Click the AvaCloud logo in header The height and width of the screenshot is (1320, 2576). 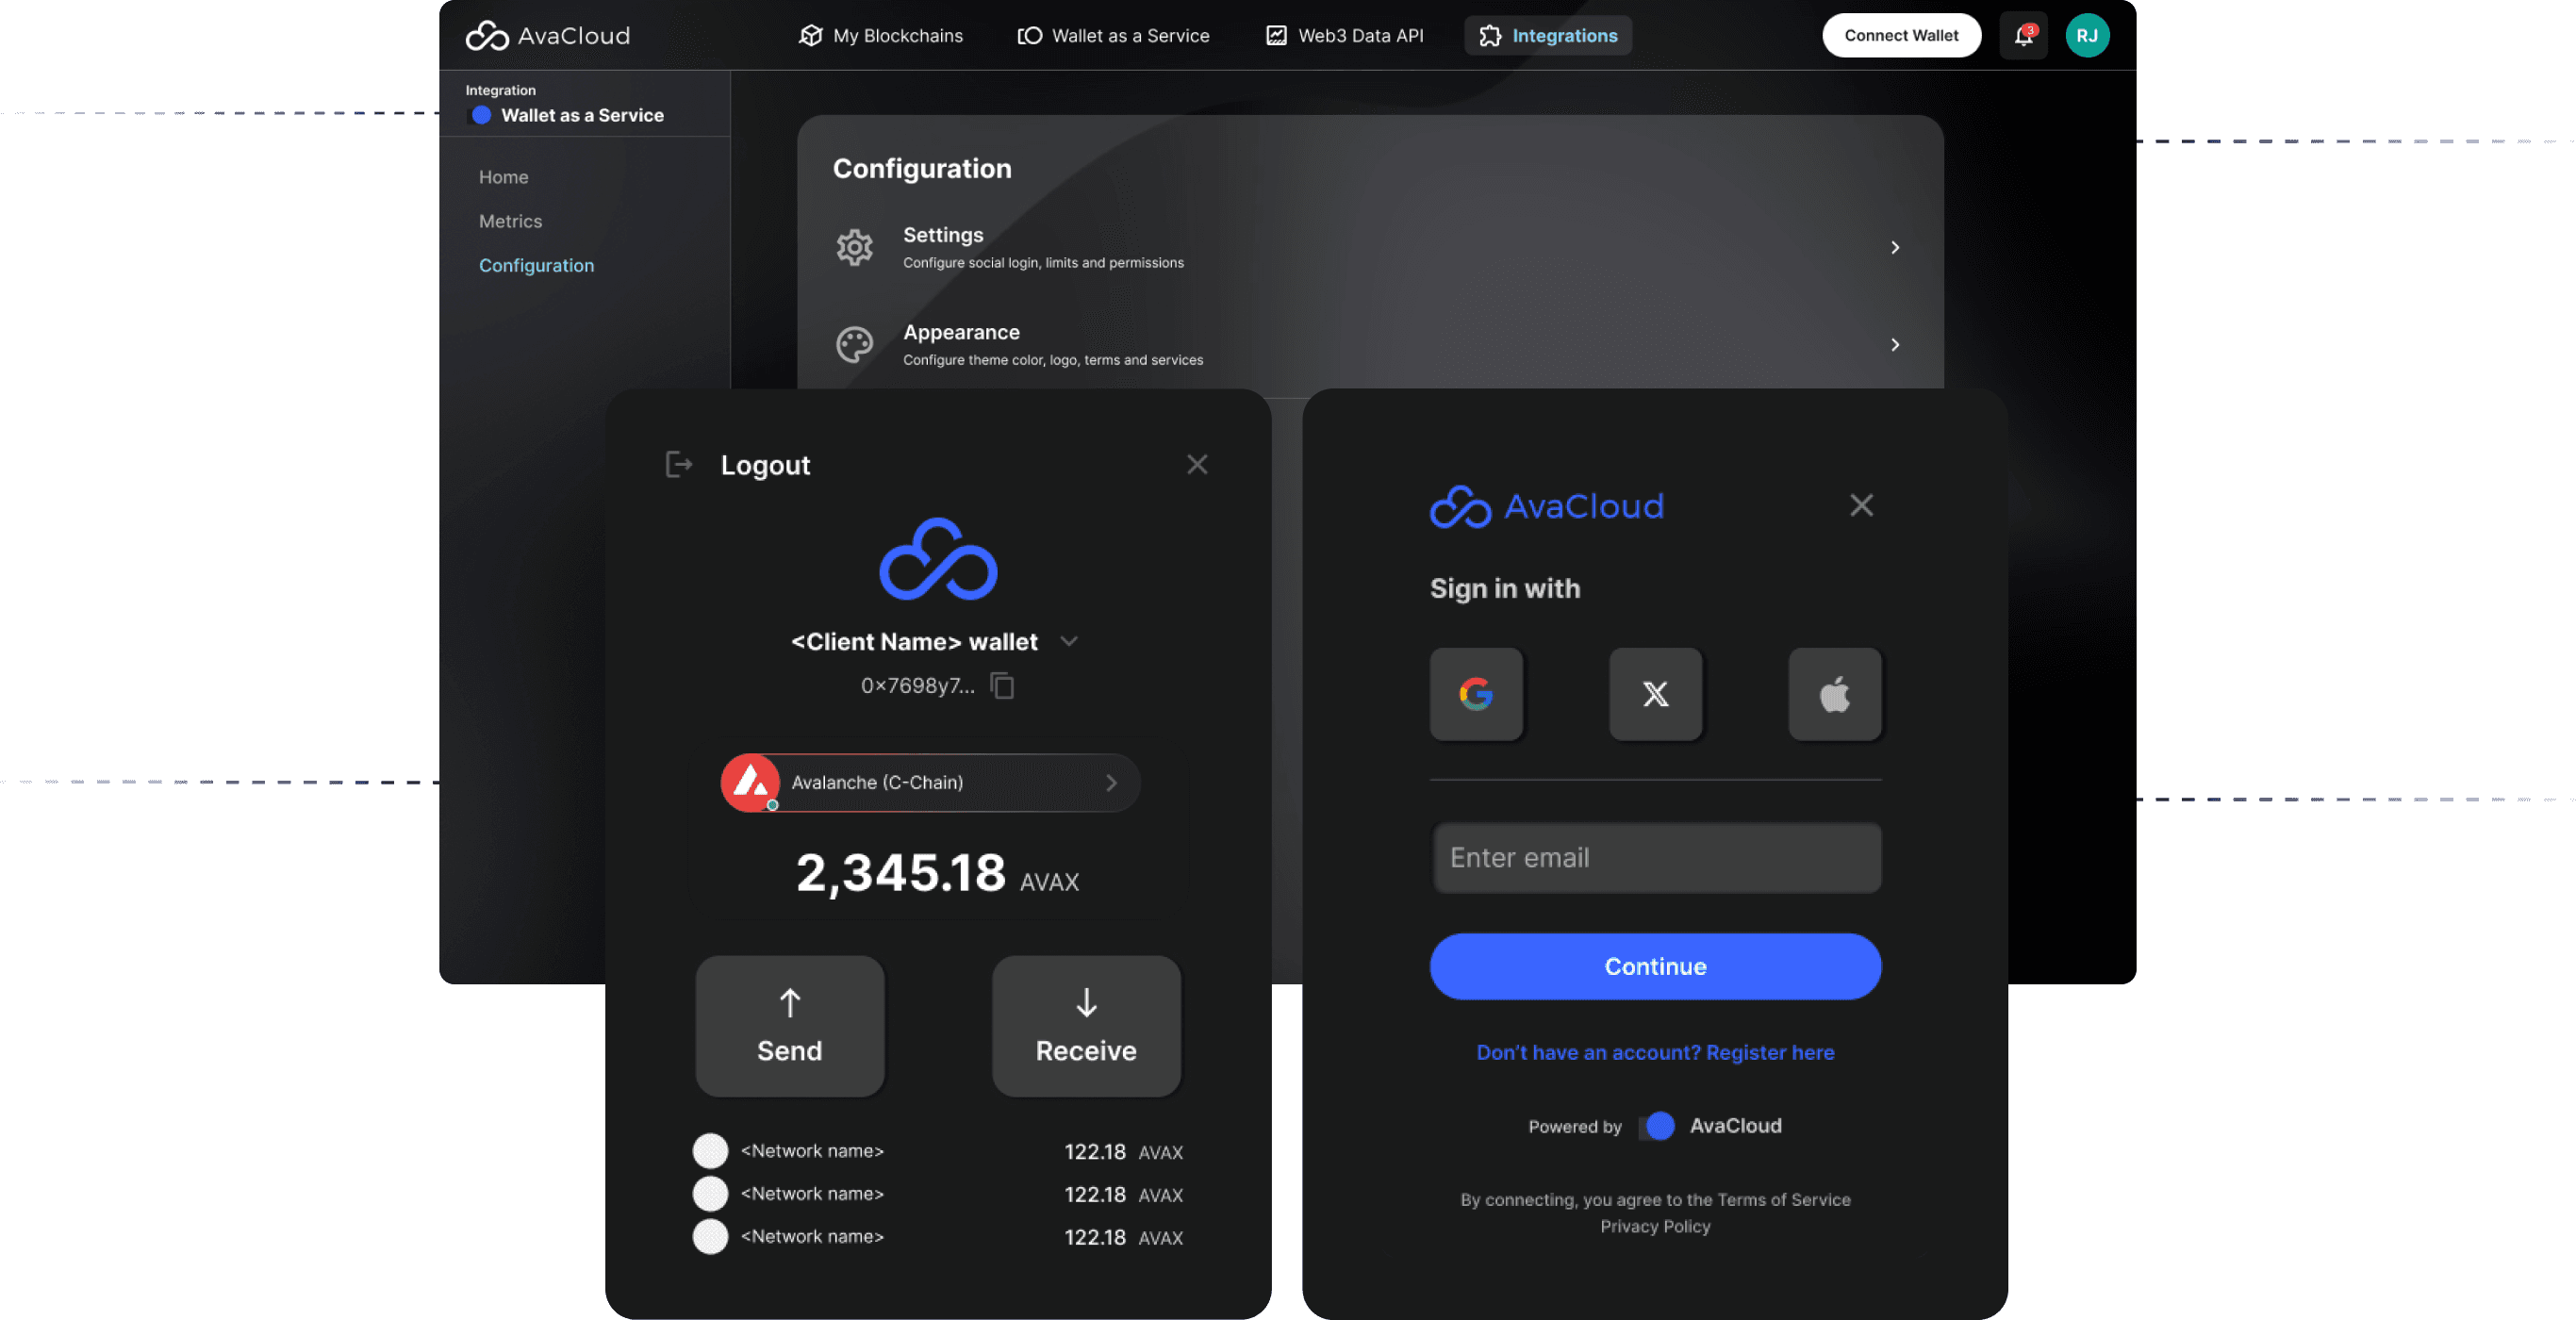(548, 36)
